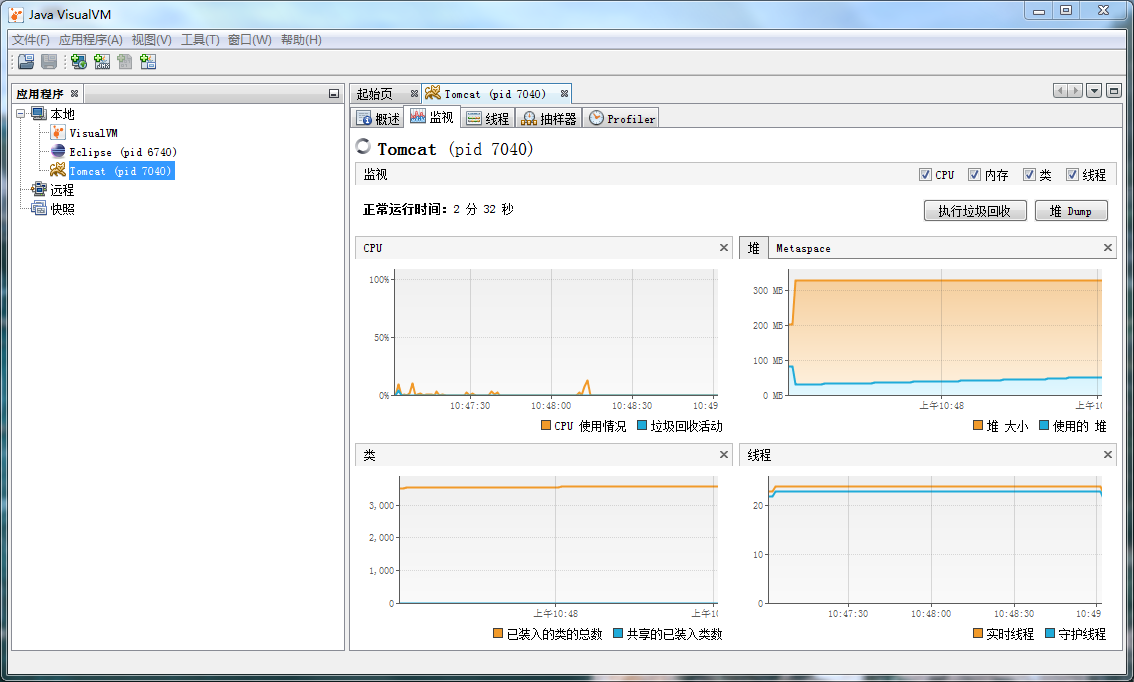Click the Tomcat (pid 7040) heading

tap(455, 149)
